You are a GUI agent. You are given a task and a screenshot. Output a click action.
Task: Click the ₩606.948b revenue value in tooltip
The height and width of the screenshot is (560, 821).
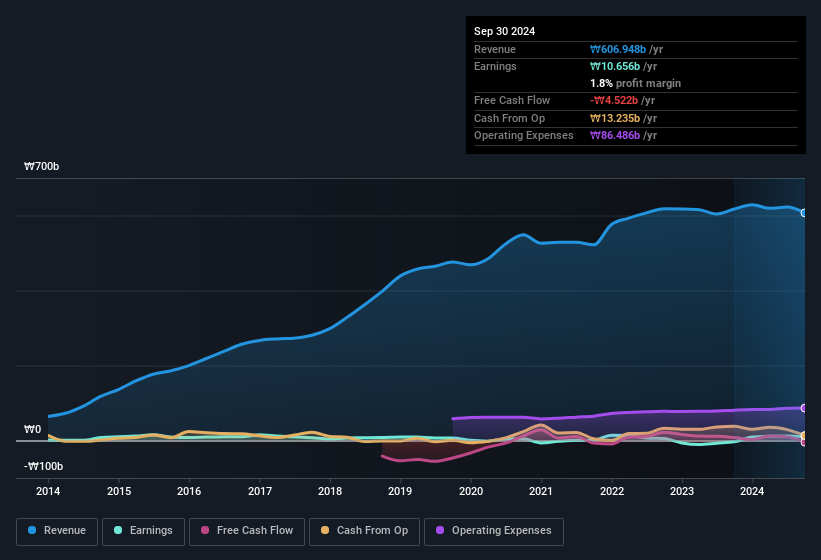(618, 49)
